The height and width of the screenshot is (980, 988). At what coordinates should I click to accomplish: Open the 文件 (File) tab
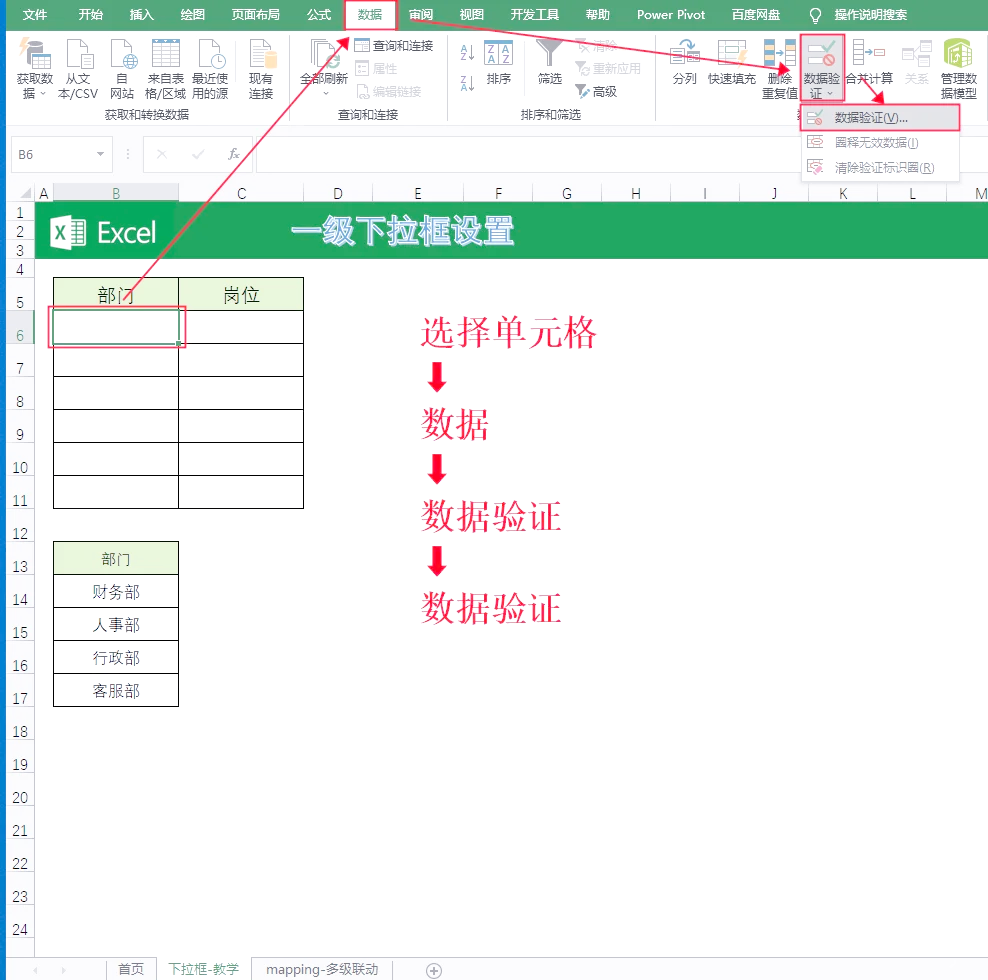click(x=35, y=14)
